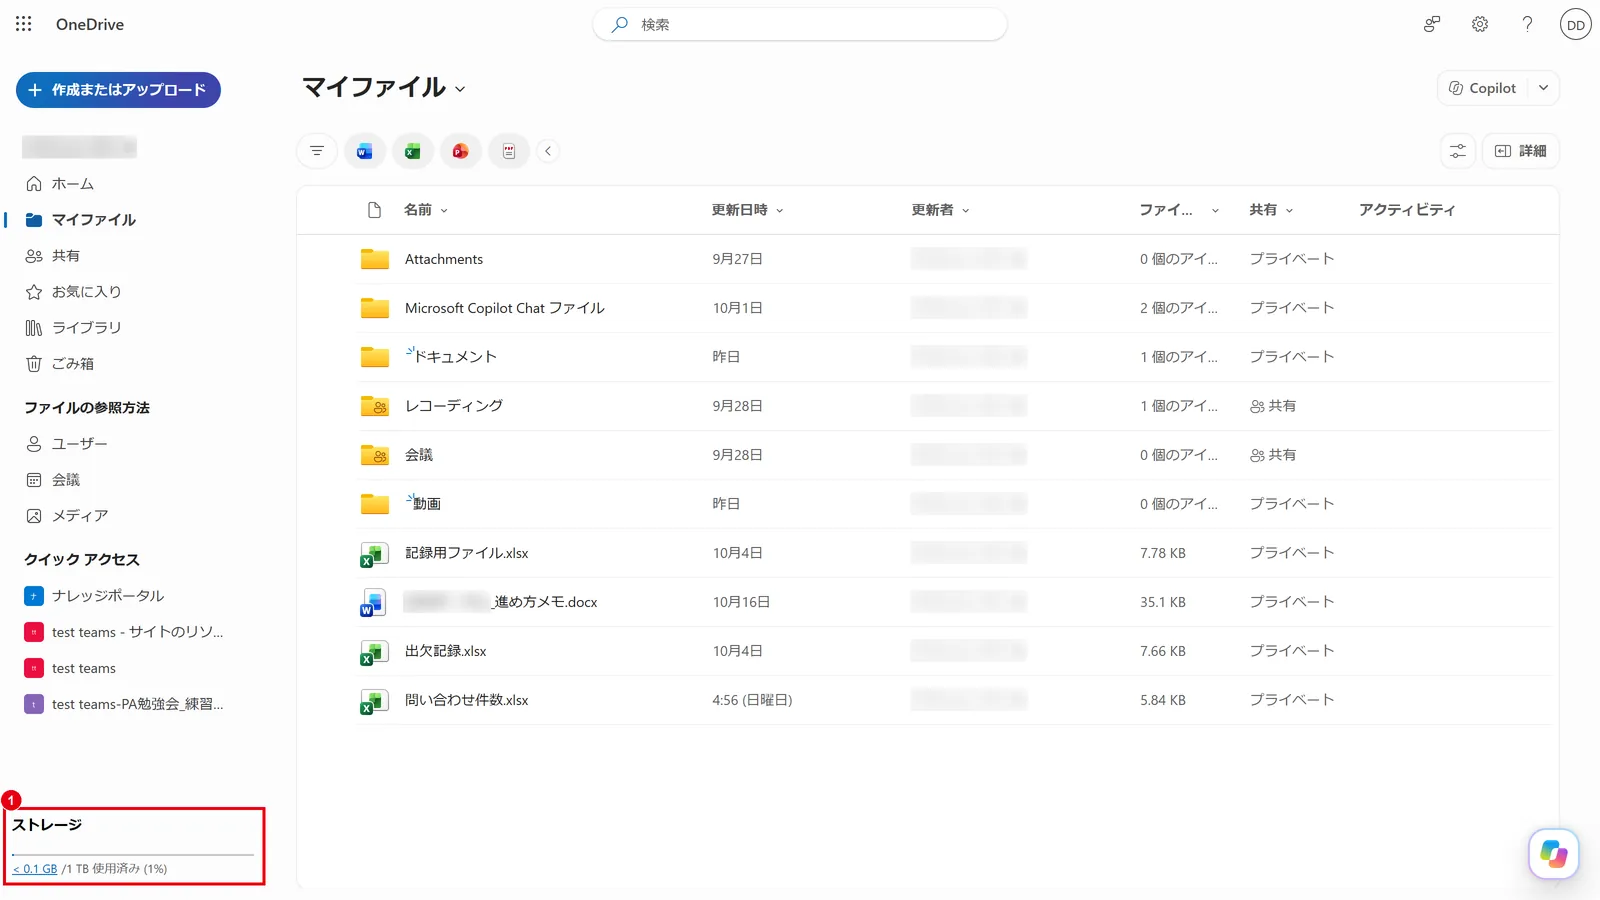The height and width of the screenshot is (900, 1600).
Task: Filter files by Excel type
Action: pyautogui.click(x=413, y=151)
